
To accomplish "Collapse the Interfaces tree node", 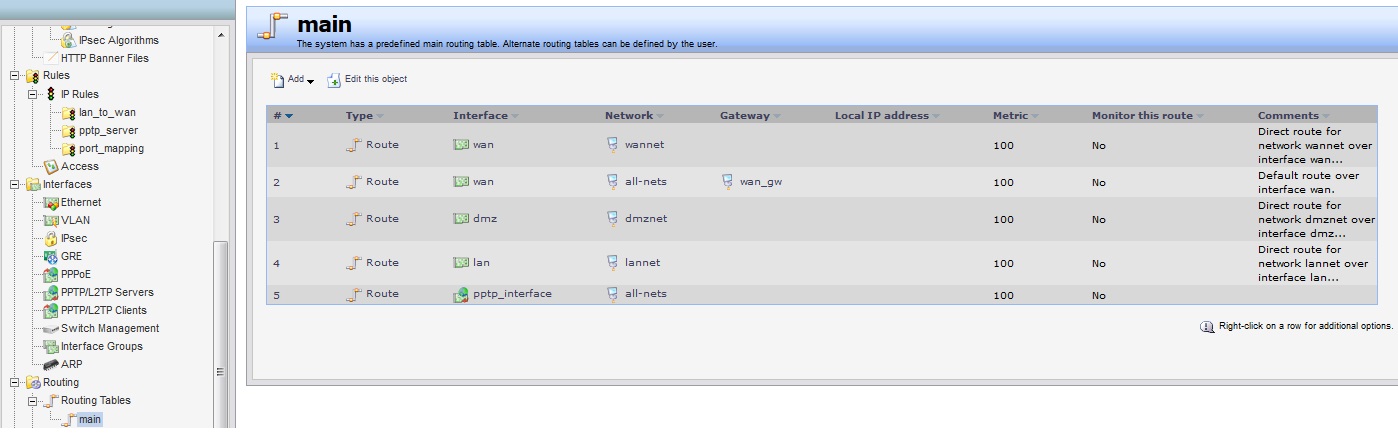I will [14, 184].
